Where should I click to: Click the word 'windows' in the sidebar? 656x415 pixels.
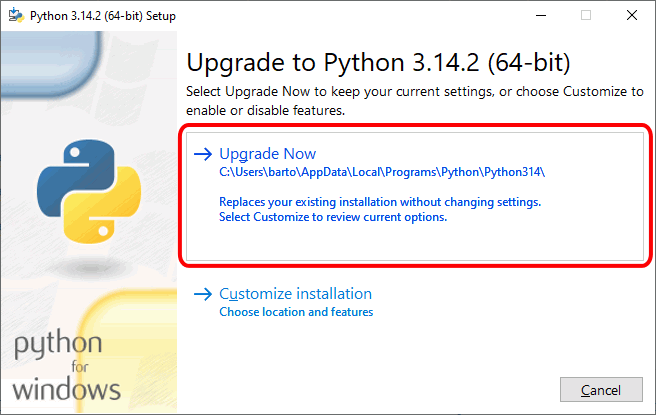click(67, 388)
